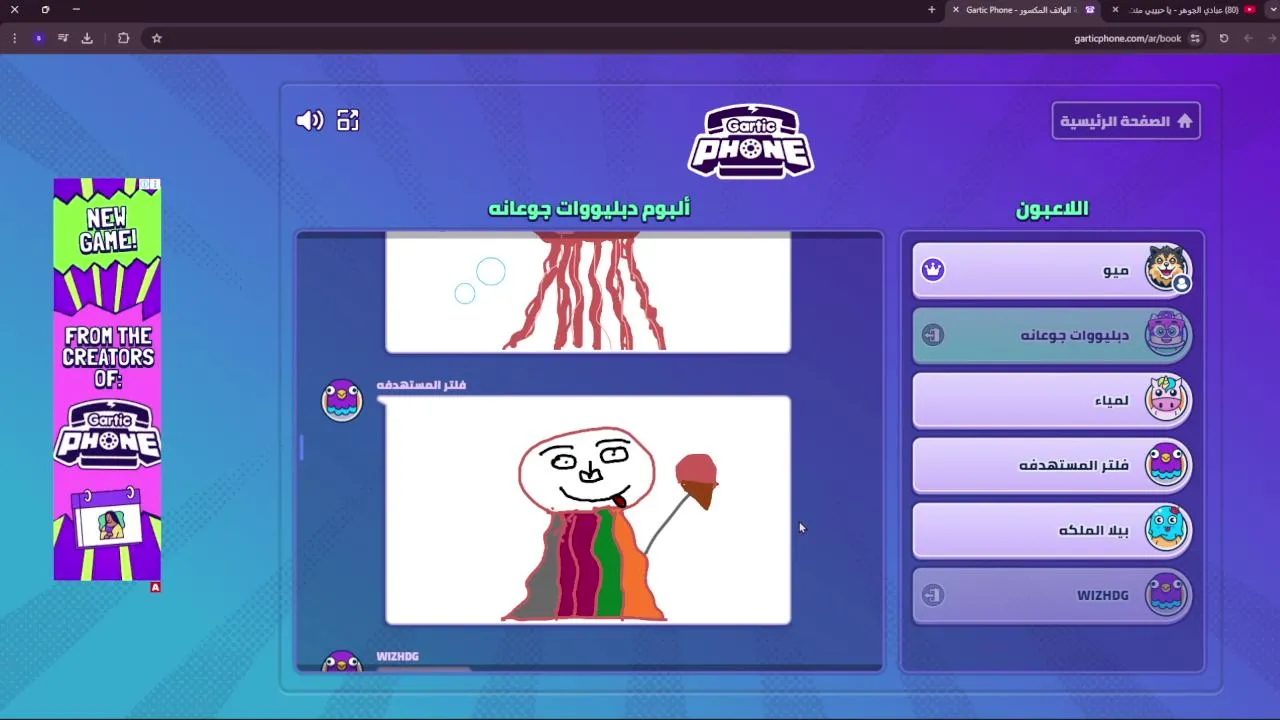The width and height of the screenshot is (1280, 720).
Task: Click the address bar garticphone.com/ar/book
Action: tap(1127, 38)
